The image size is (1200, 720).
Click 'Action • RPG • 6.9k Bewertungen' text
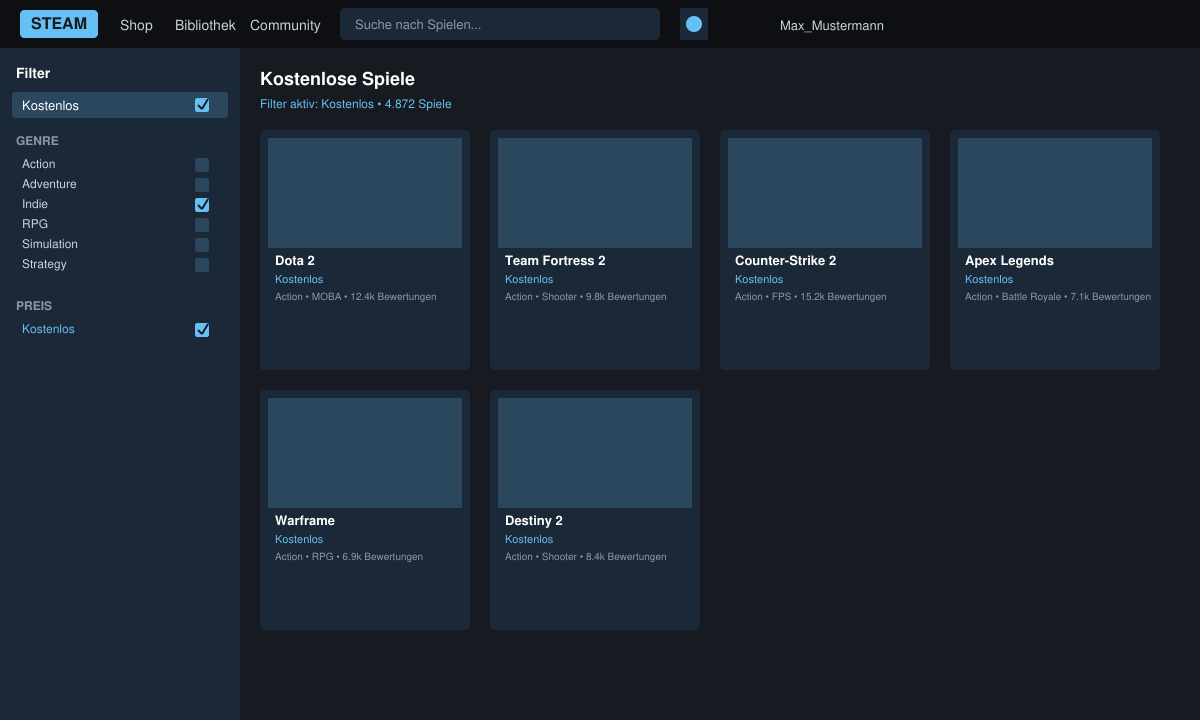point(349,557)
